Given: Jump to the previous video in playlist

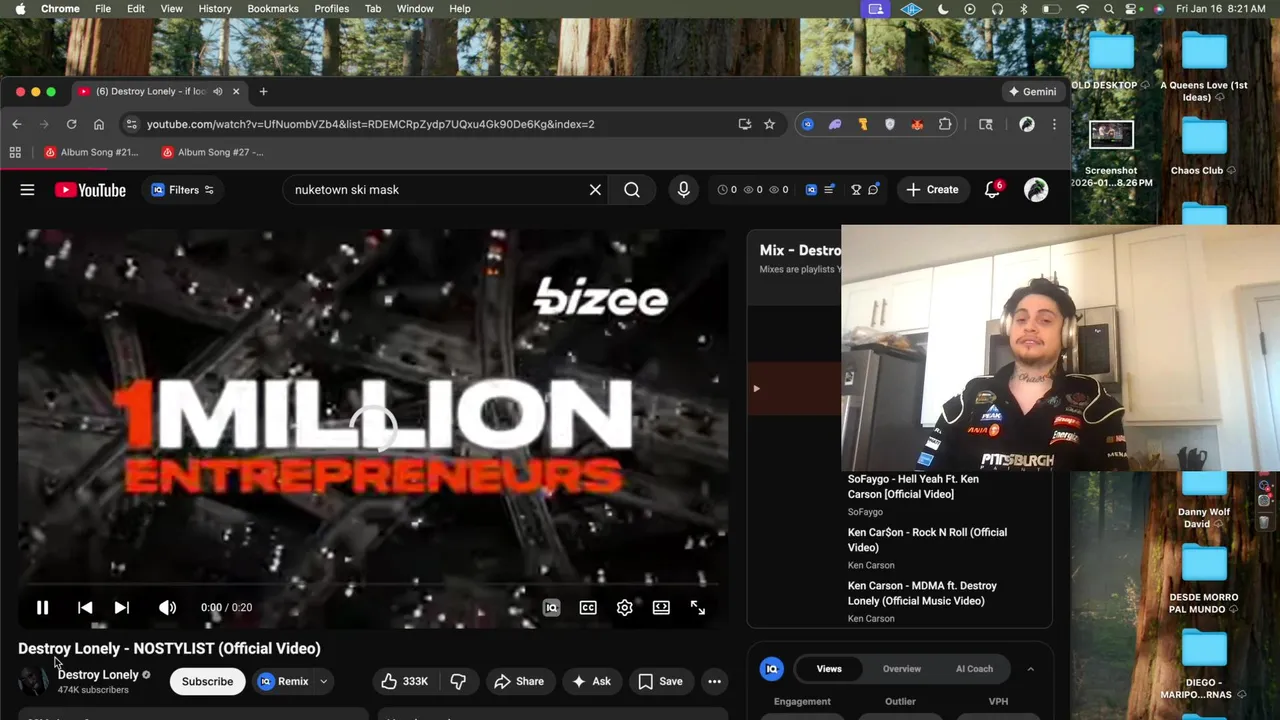Looking at the screenshot, I should click(85, 607).
